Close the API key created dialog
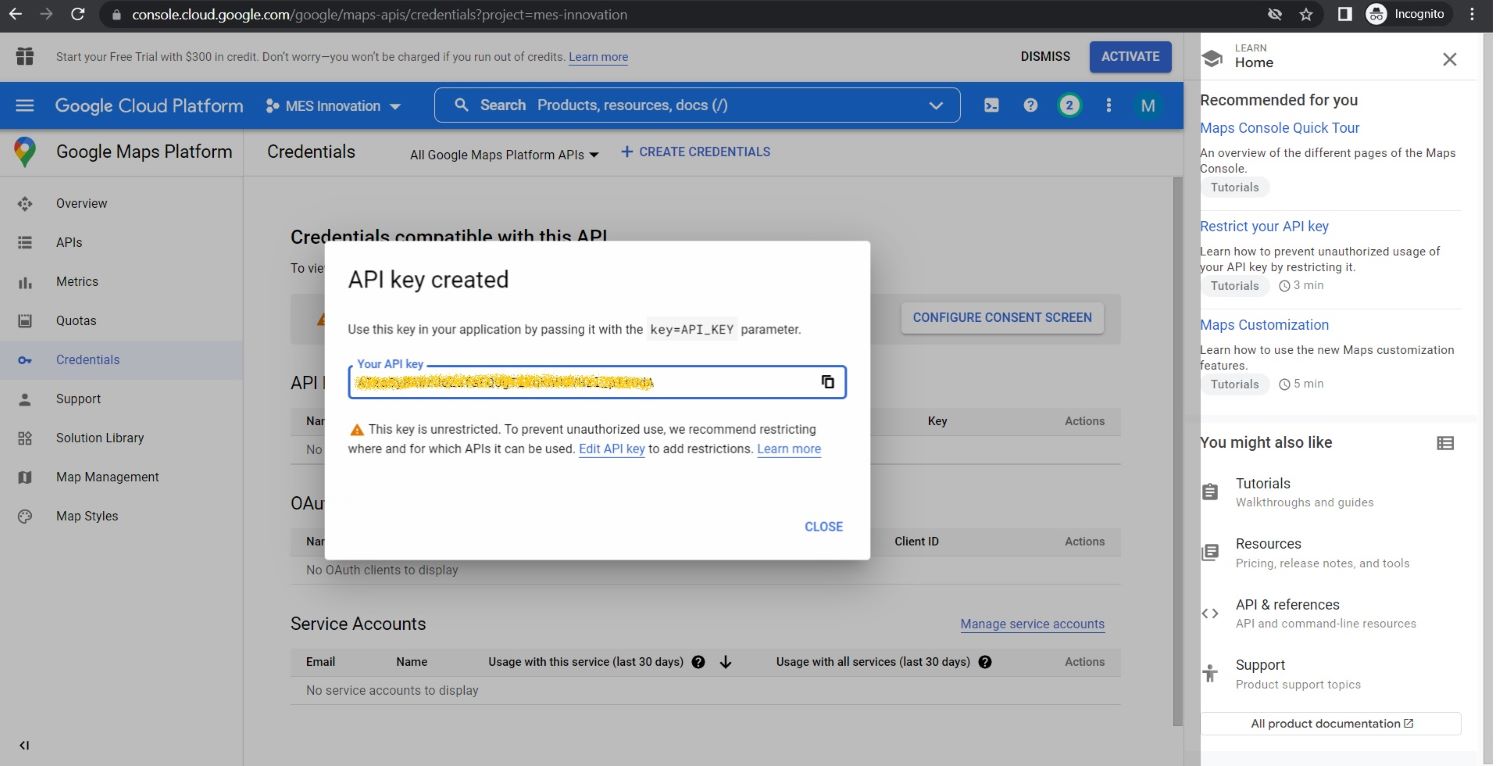Viewport: 1500px width, 766px height. click(x=823, y=526)
